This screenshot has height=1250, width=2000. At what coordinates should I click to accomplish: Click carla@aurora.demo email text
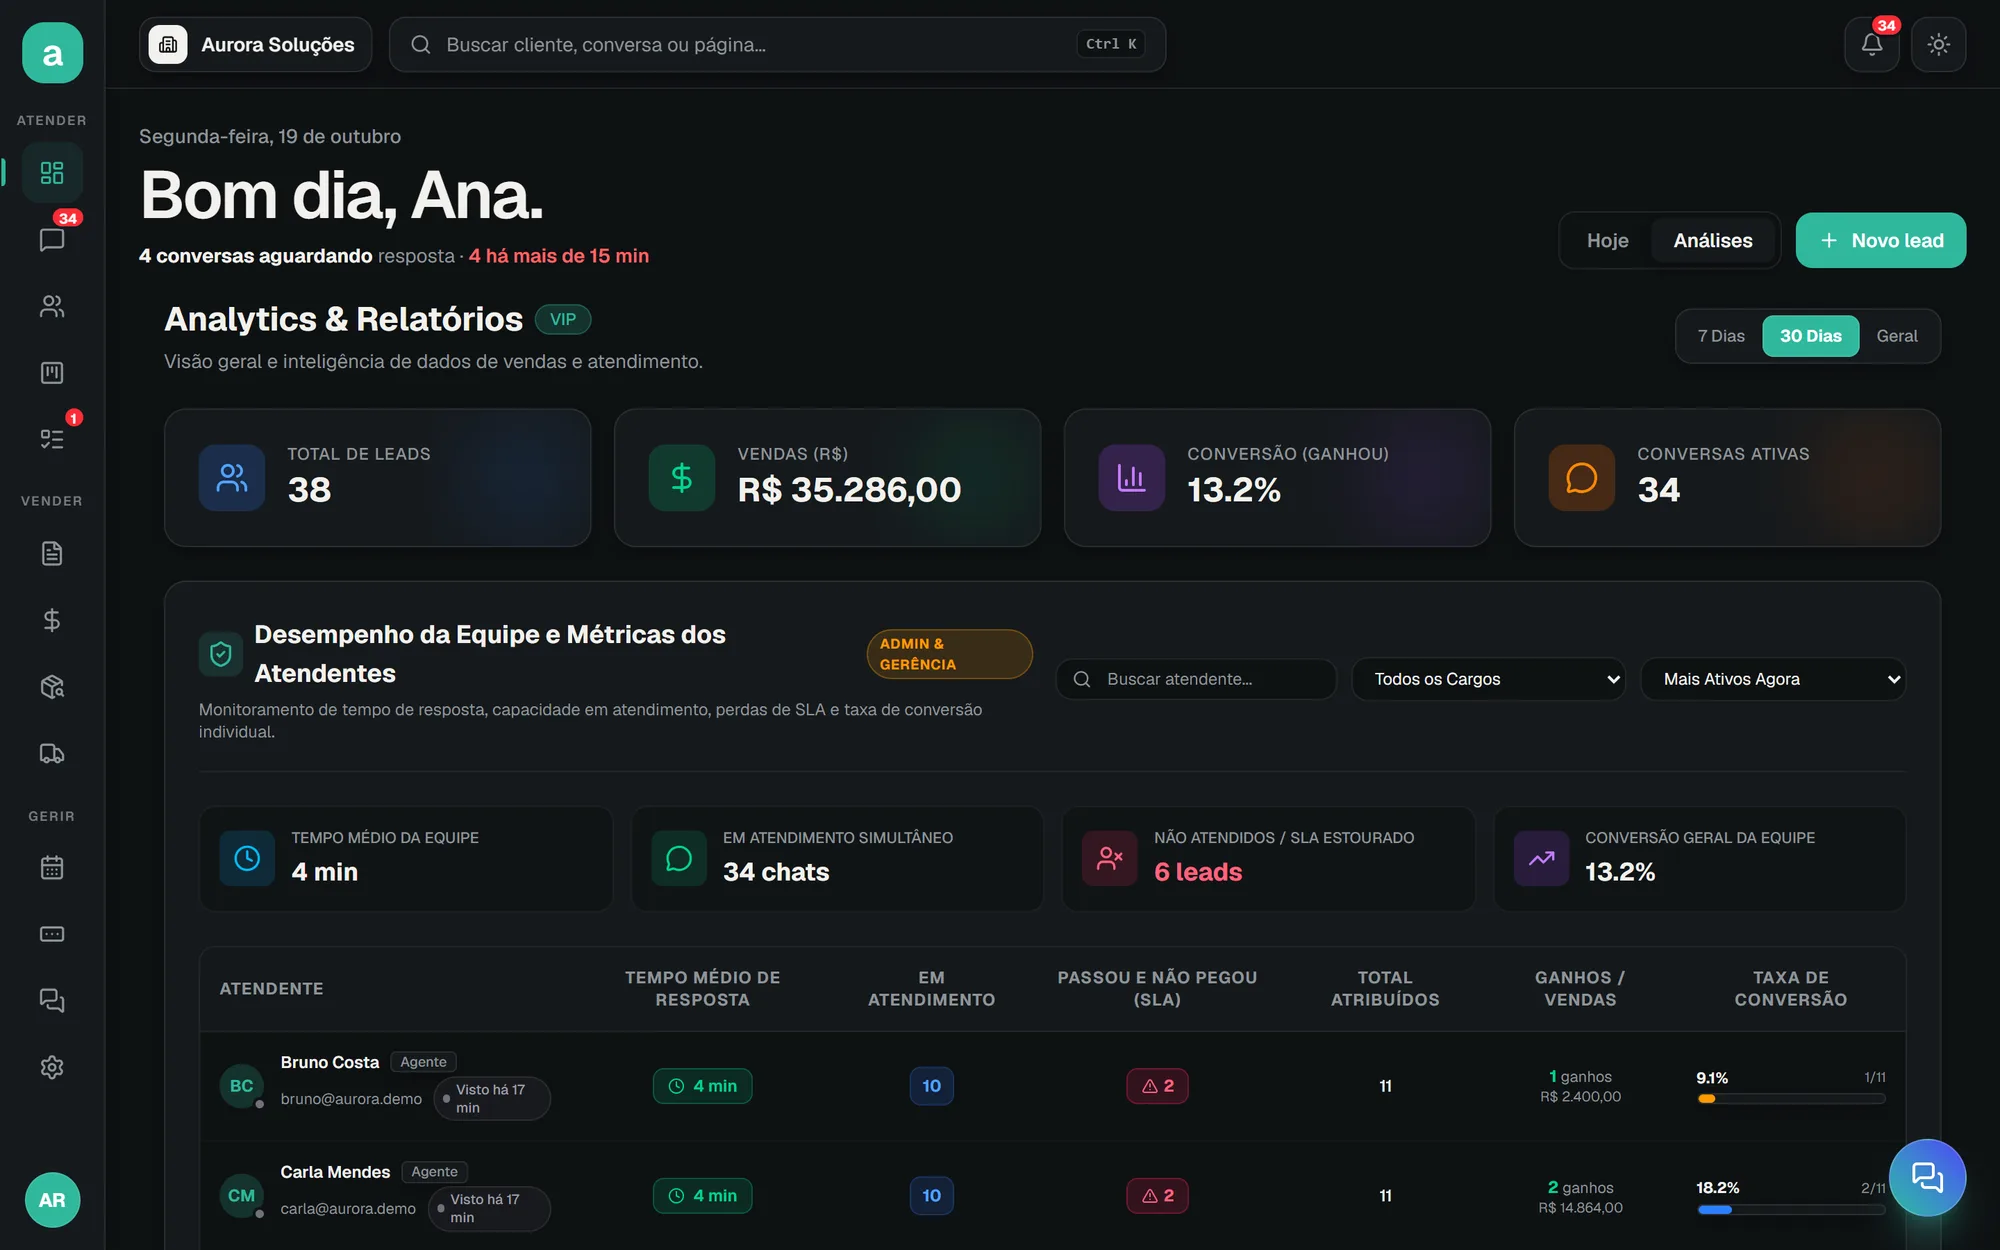coord(348,1209)
